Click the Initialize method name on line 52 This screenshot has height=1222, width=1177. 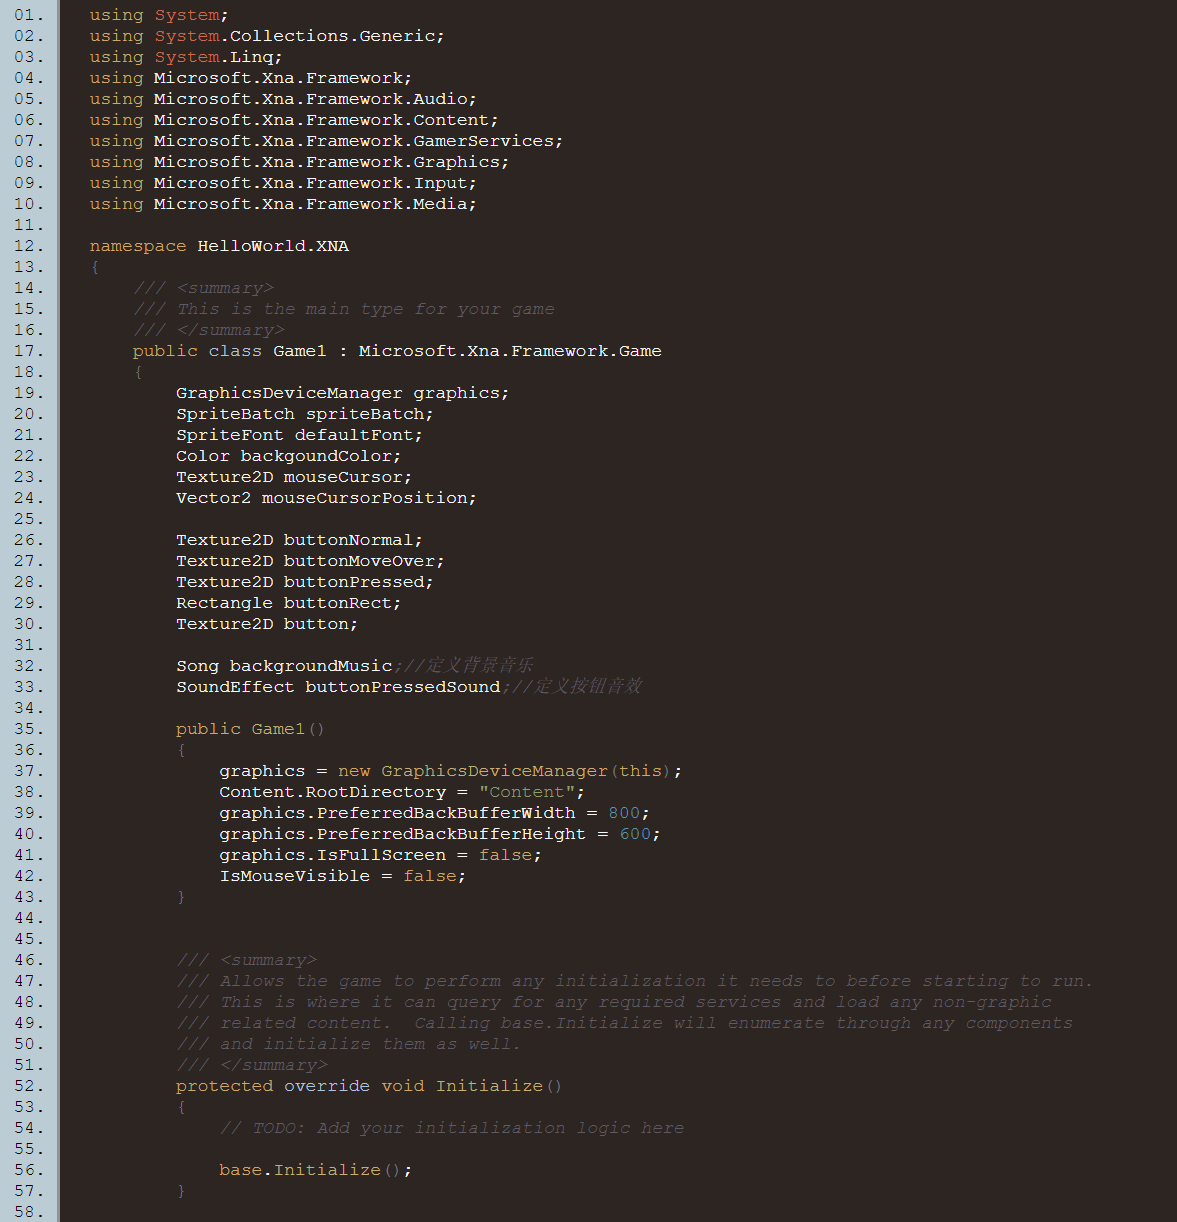(x=489, y=1086)
